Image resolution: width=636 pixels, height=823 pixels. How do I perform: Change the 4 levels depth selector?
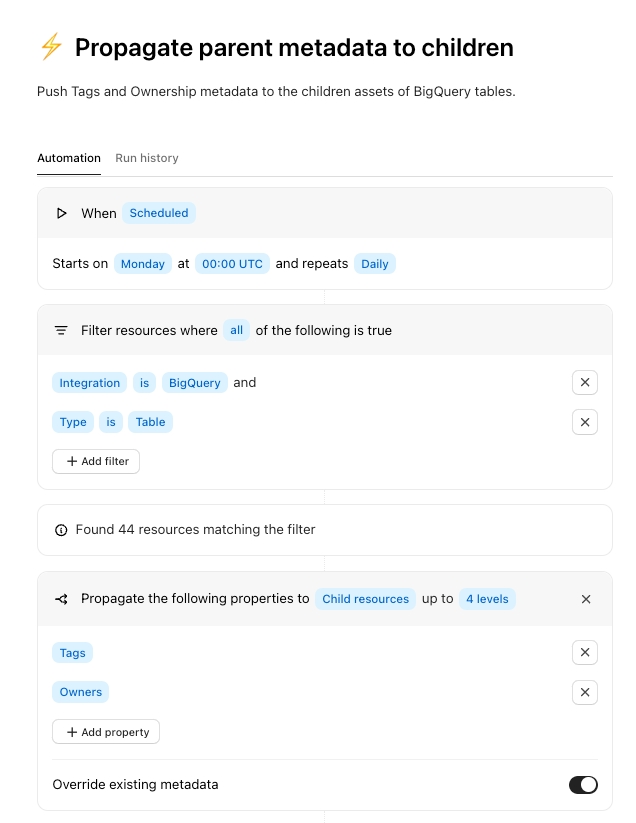[487, 599]
